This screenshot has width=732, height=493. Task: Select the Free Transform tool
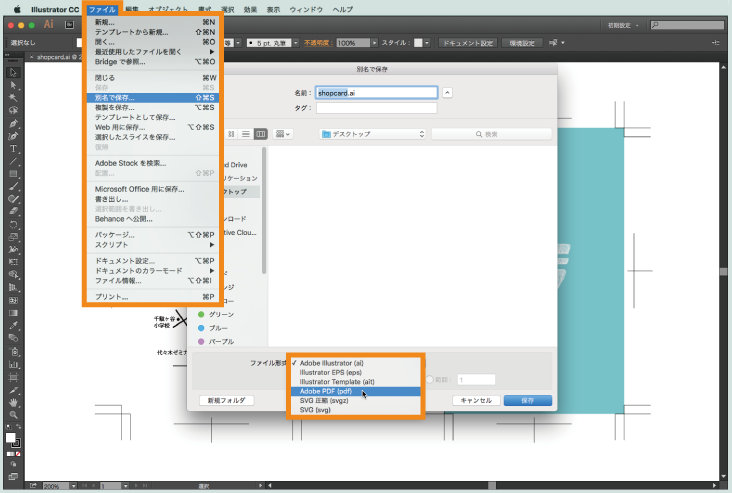click(x=13, y=262)
